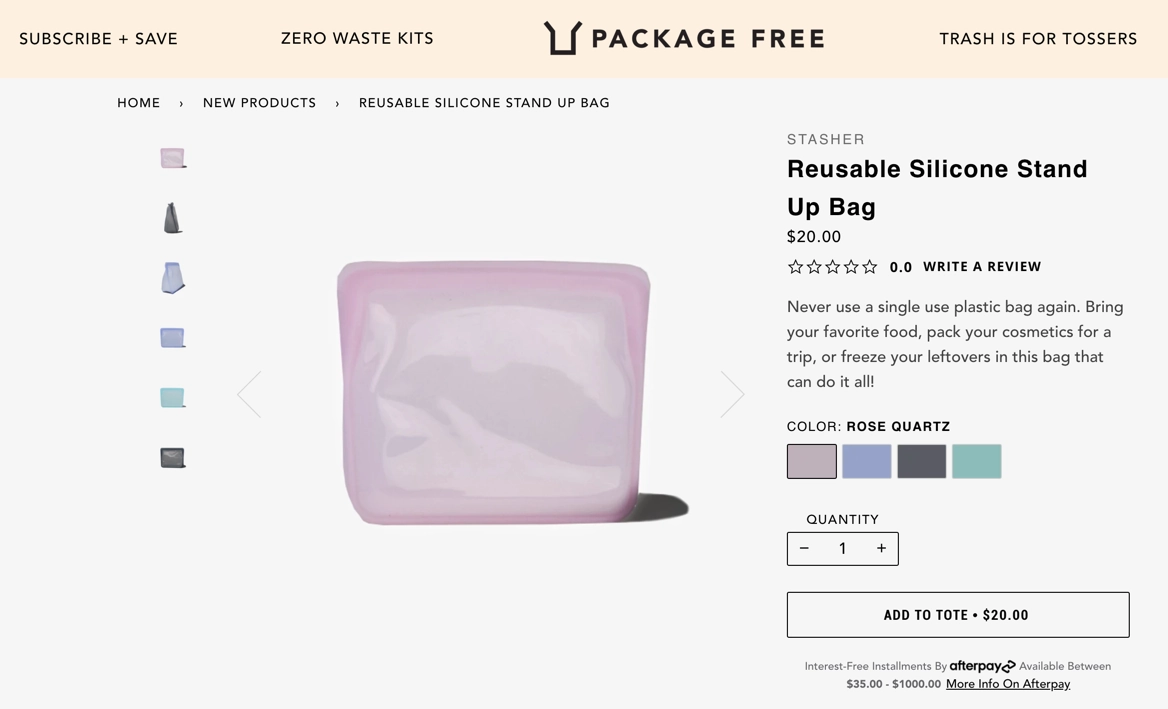This screenshot has width=1168, height=709.
Task: Increase quantity with the plus stepper
Action: pyautogui.click(x=881, y=548)
